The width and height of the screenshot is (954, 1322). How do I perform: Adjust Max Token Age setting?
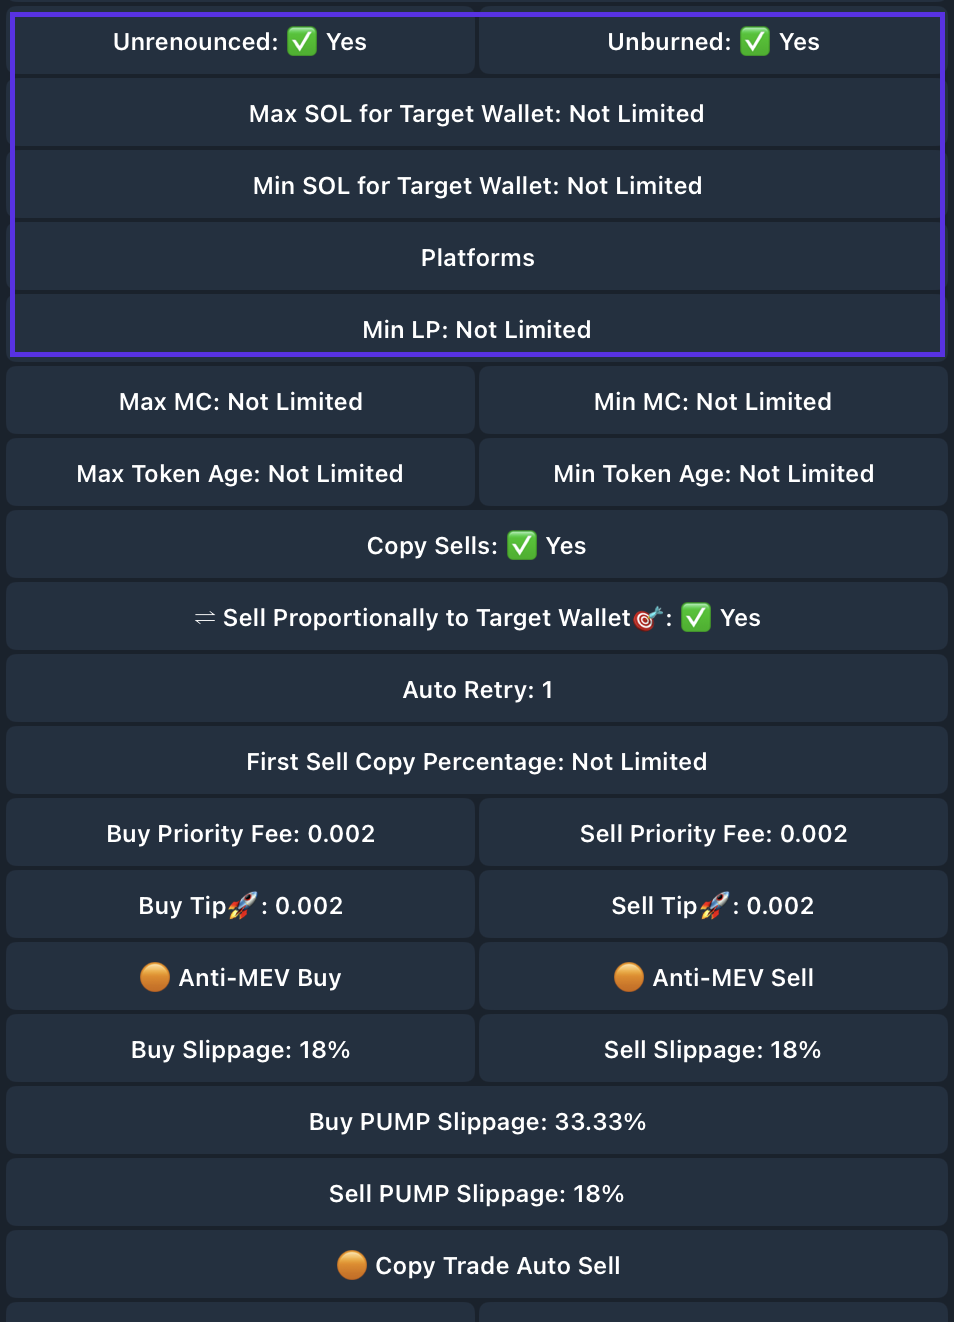pyautogui.click(x=240, y=474)
